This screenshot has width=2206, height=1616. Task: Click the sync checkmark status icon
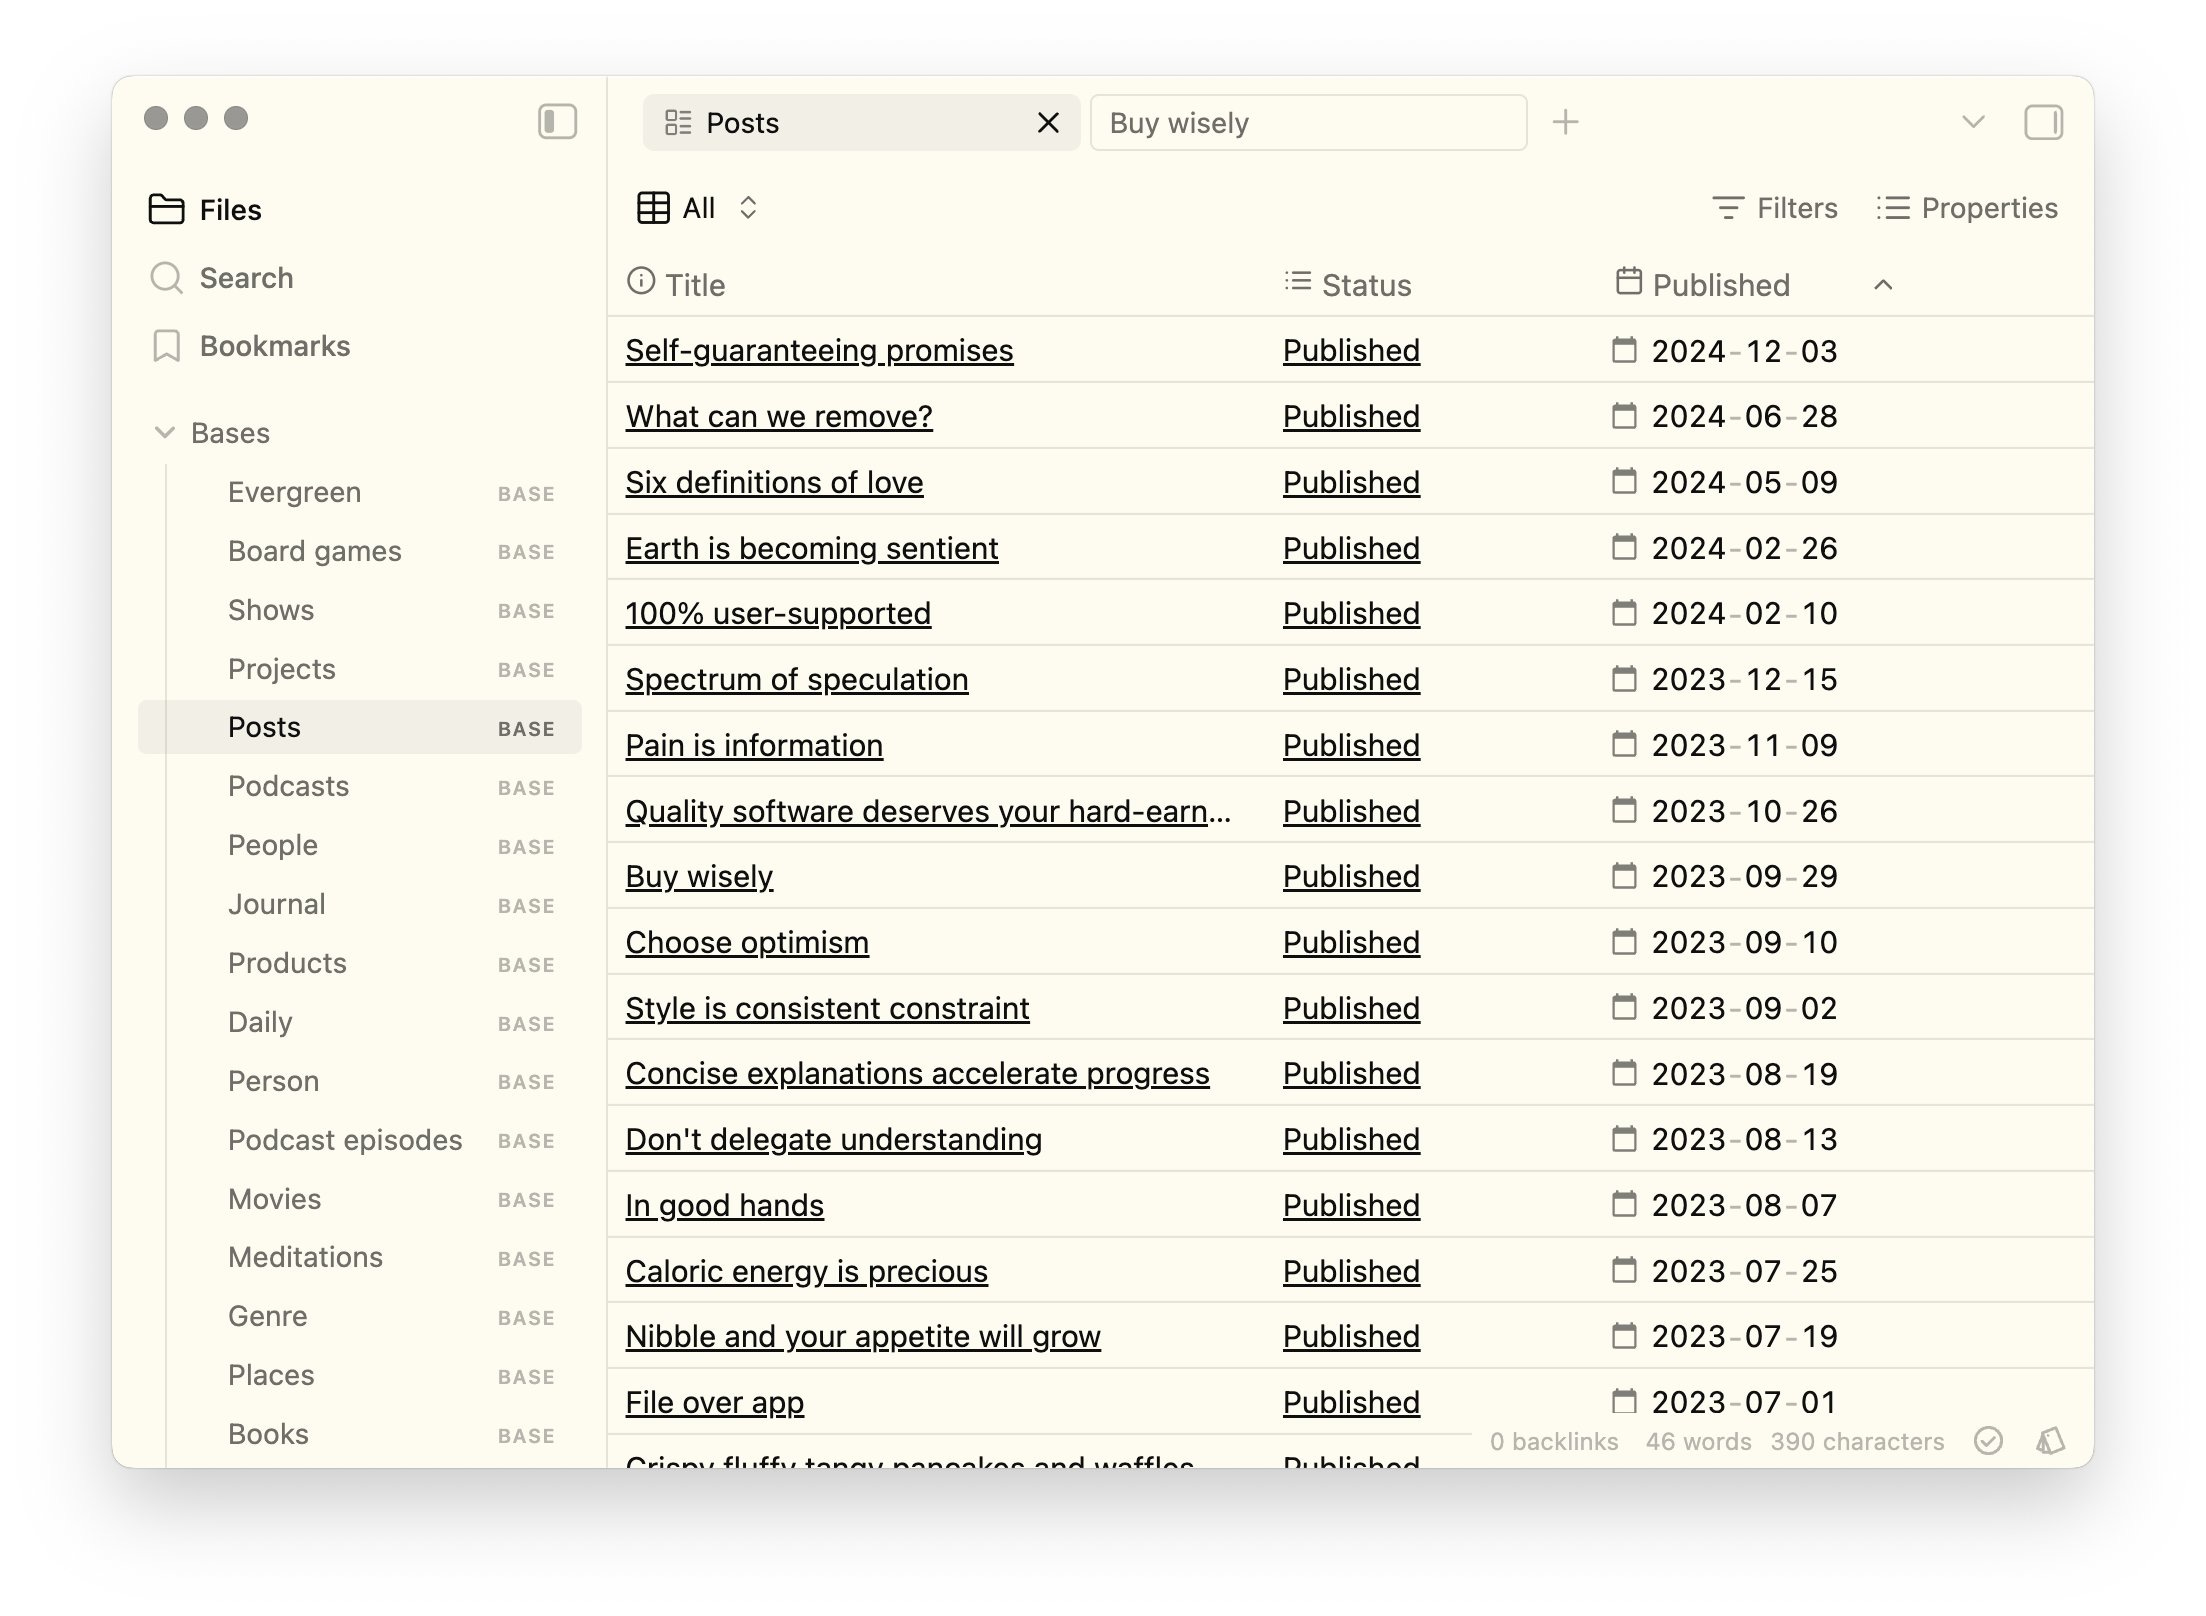click(1988, 1440)
